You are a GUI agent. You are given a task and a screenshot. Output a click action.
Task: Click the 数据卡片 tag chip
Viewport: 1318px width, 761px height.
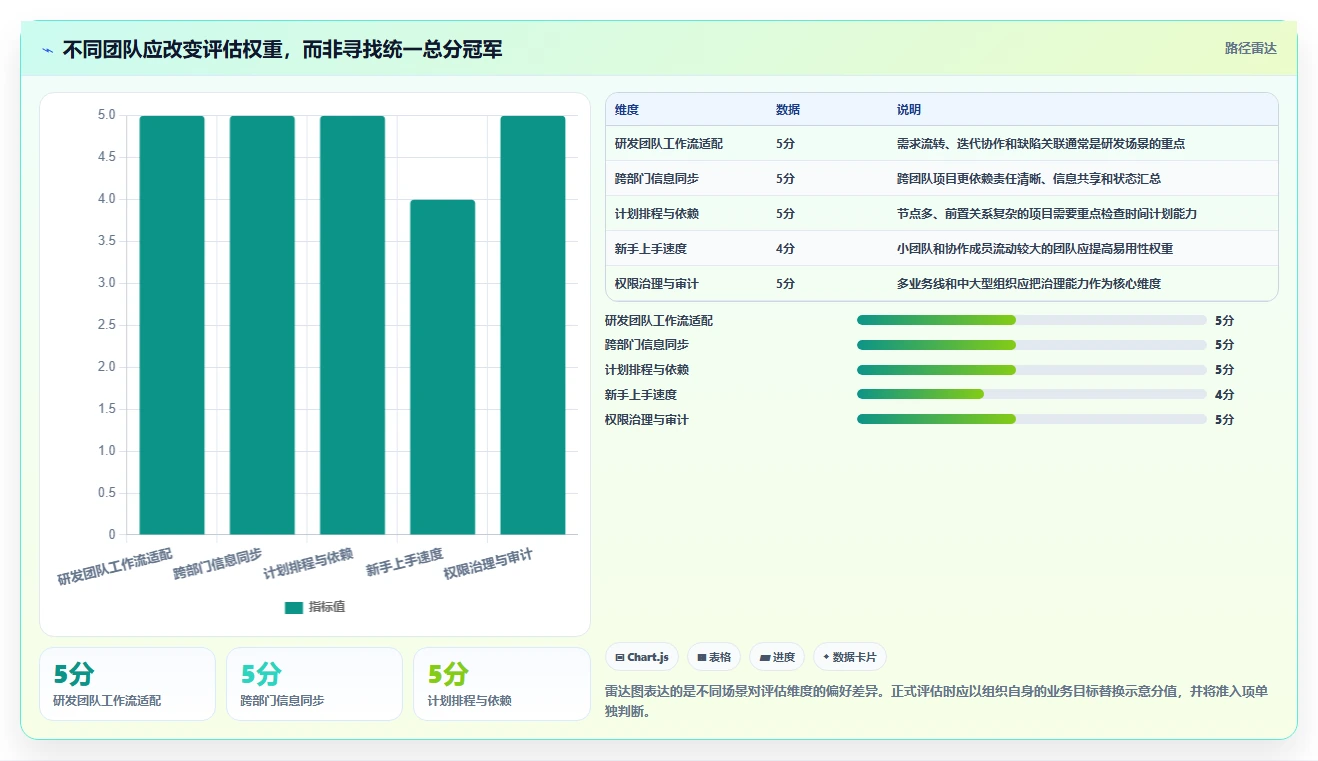coord(849,657)
